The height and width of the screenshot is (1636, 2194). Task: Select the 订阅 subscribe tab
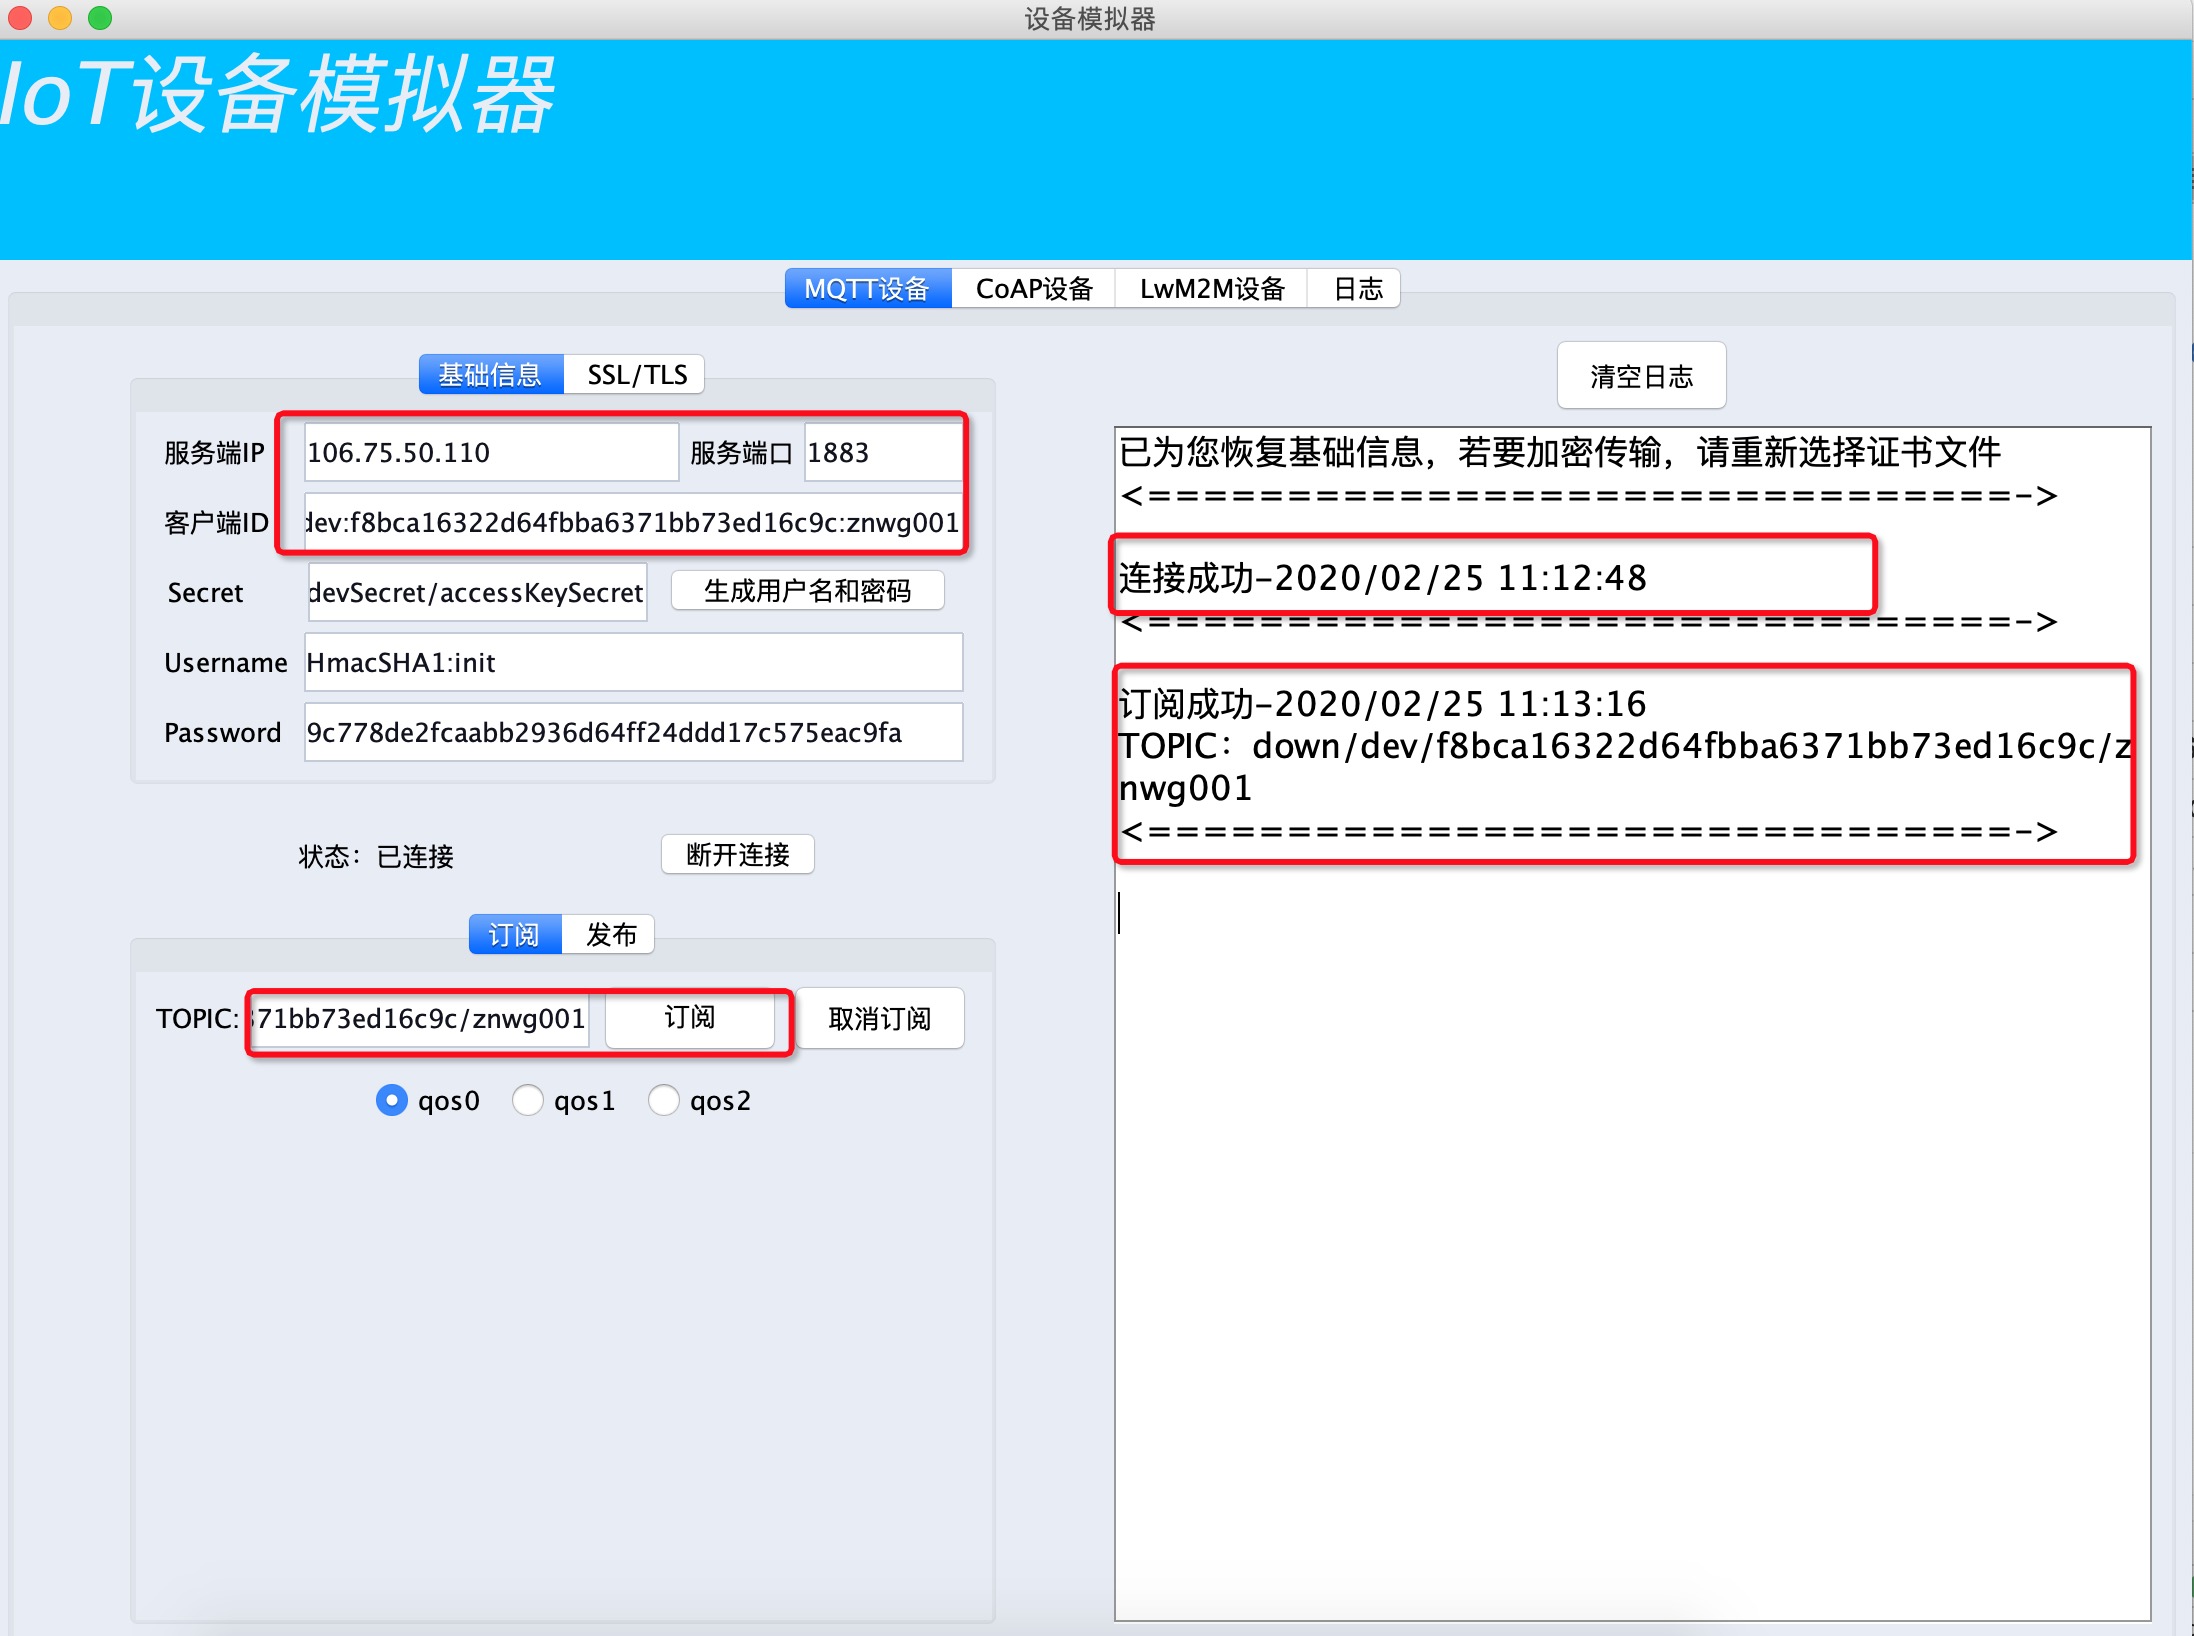514,935
